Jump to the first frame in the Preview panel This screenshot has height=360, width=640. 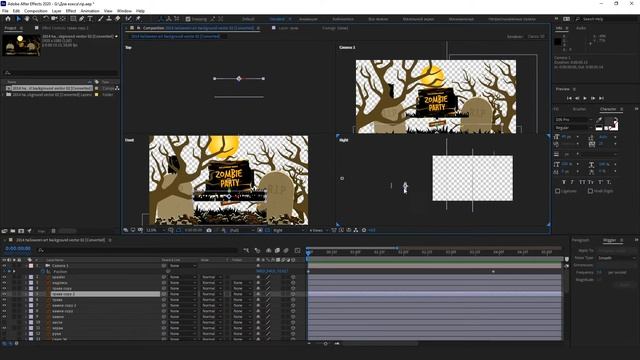pyautogui.click(x=569, y=98)
